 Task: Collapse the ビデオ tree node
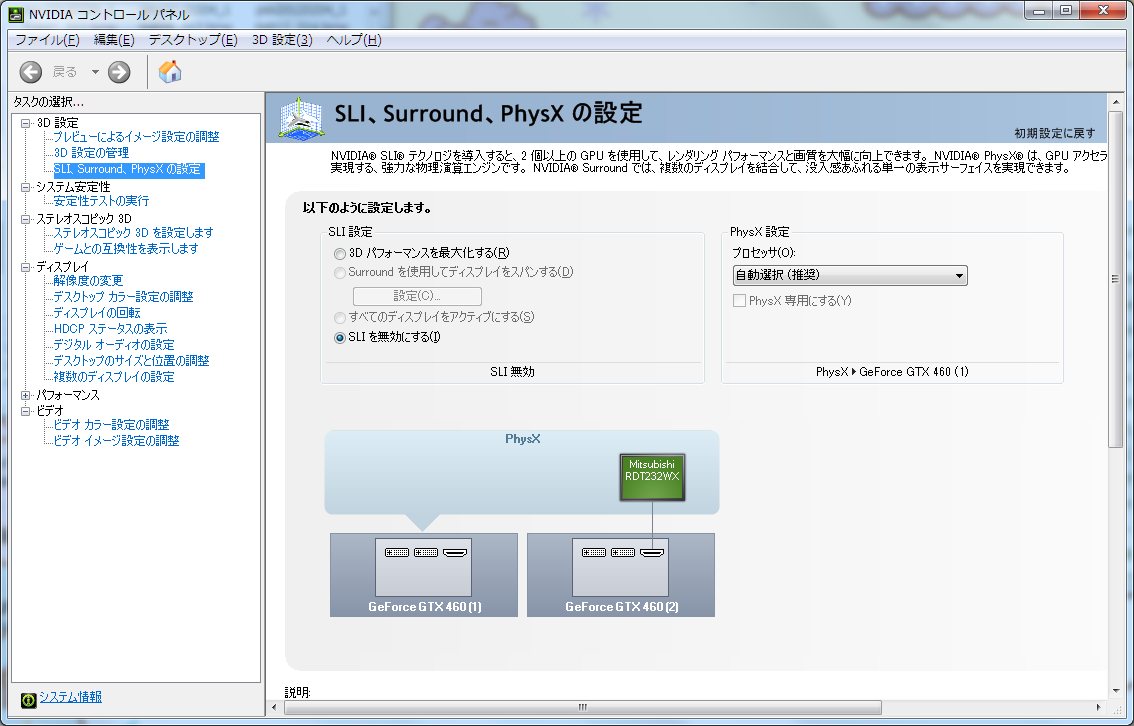pos(26,411)
